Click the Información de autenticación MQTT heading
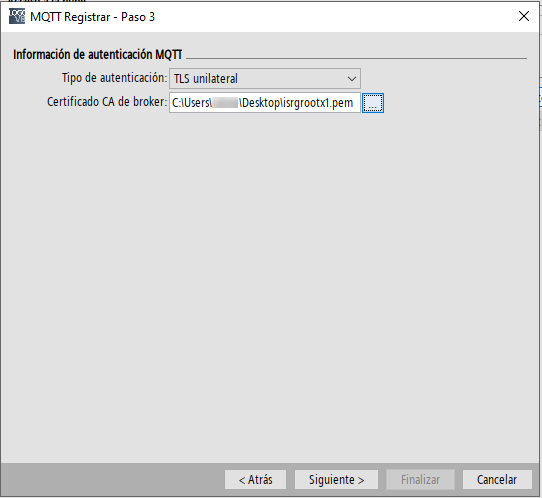542x498 pixels. coord(97,55)
